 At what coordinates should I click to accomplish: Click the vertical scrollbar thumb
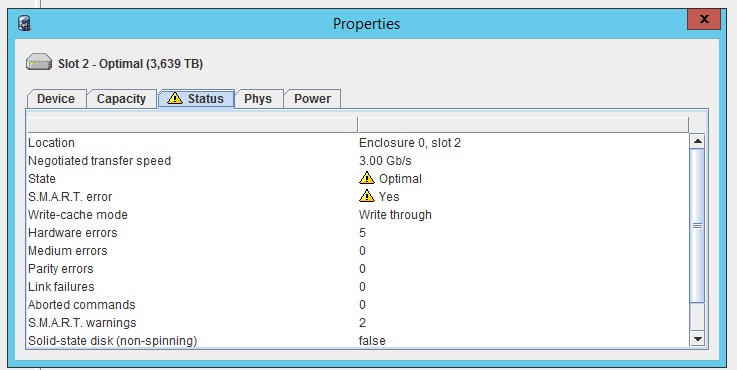(x=698, y=226)
